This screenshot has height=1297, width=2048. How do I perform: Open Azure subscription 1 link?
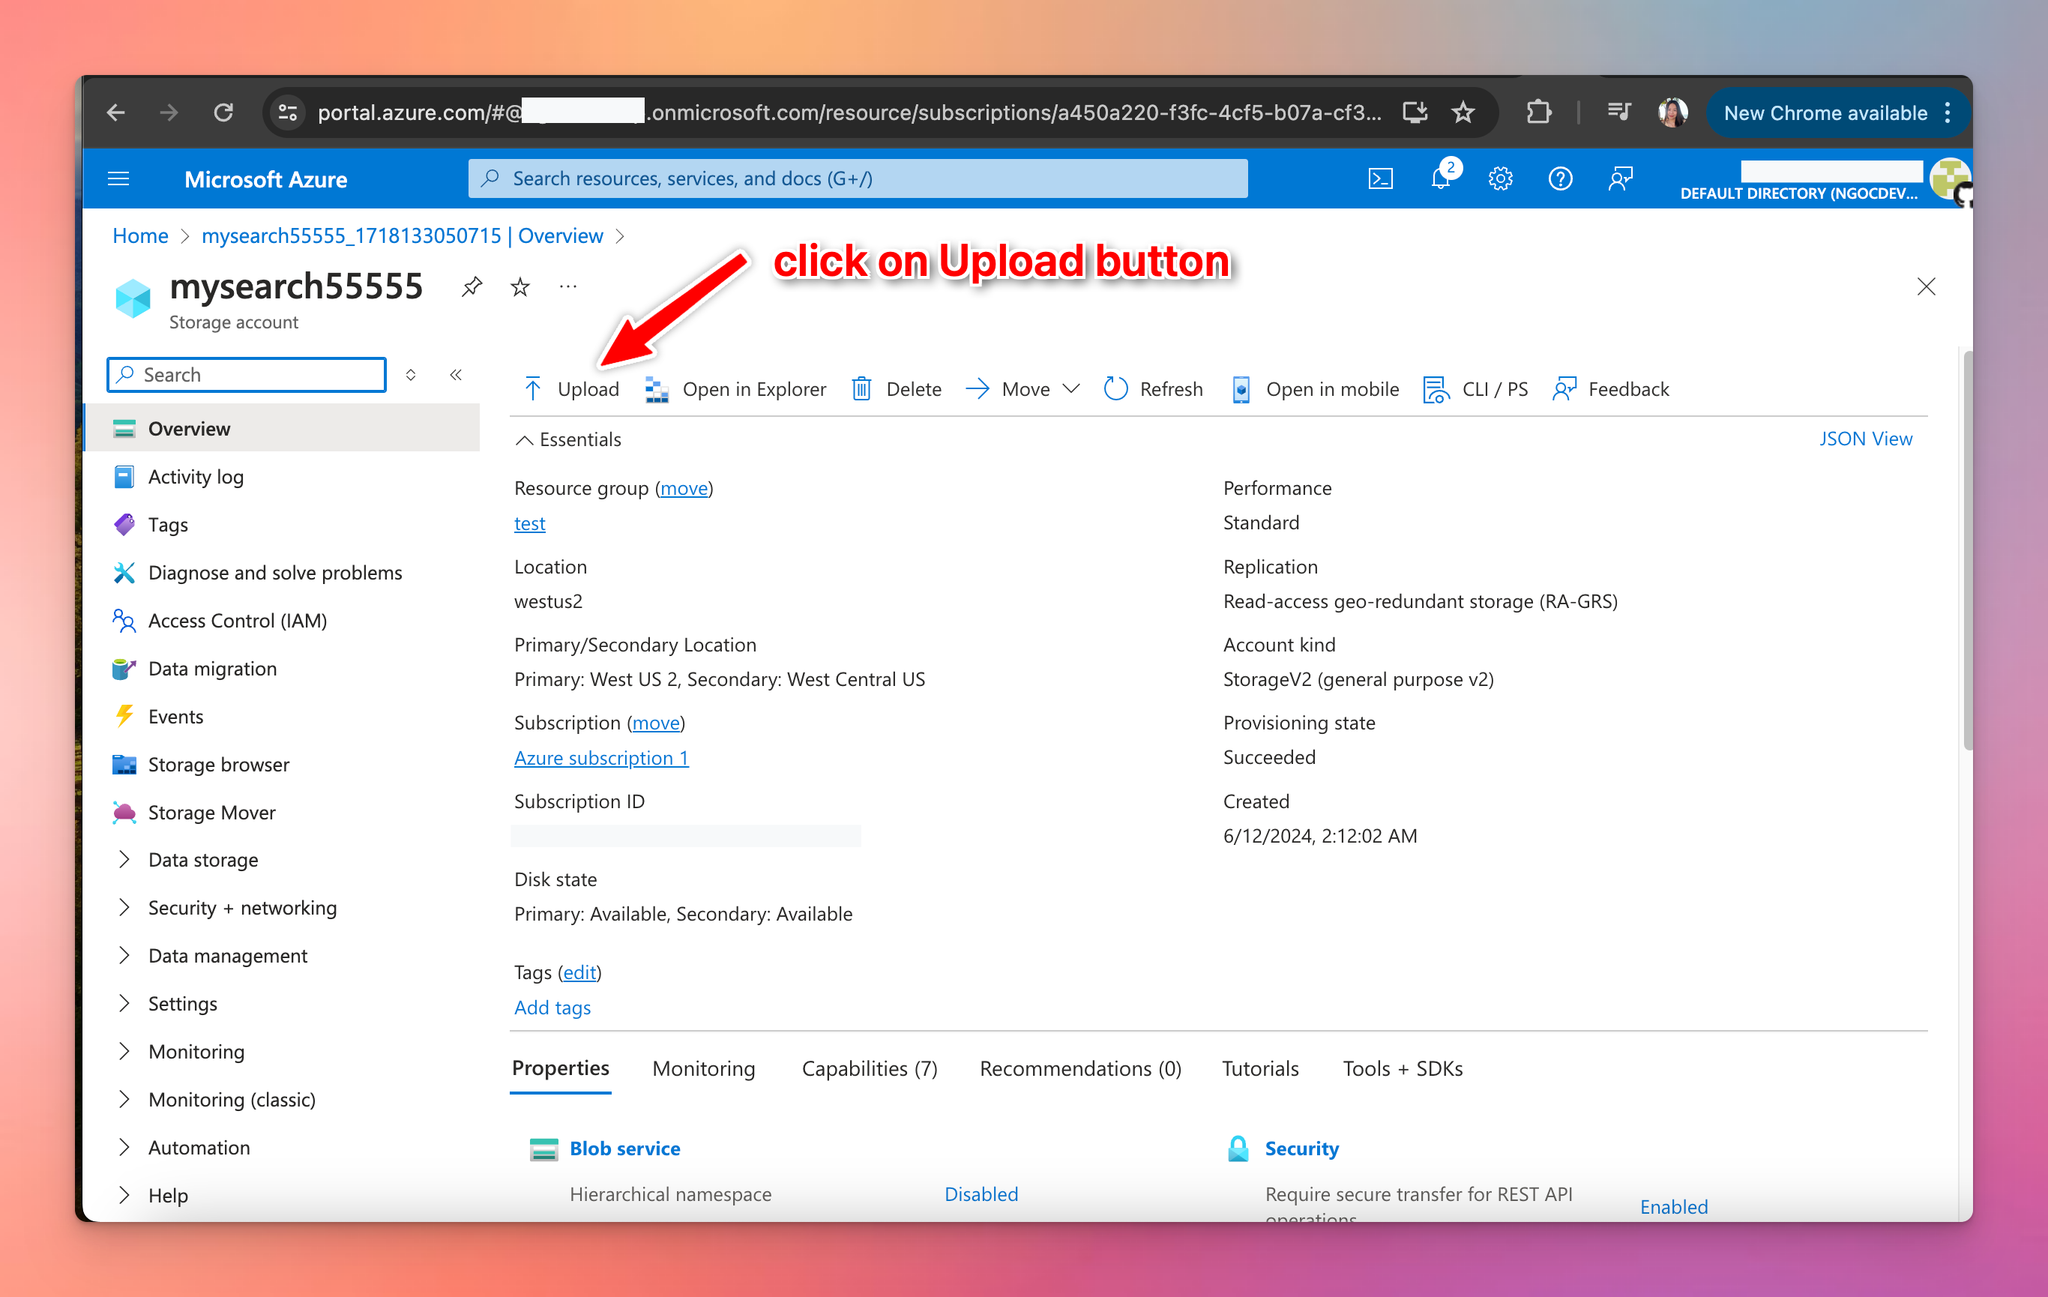click(601, 757)
